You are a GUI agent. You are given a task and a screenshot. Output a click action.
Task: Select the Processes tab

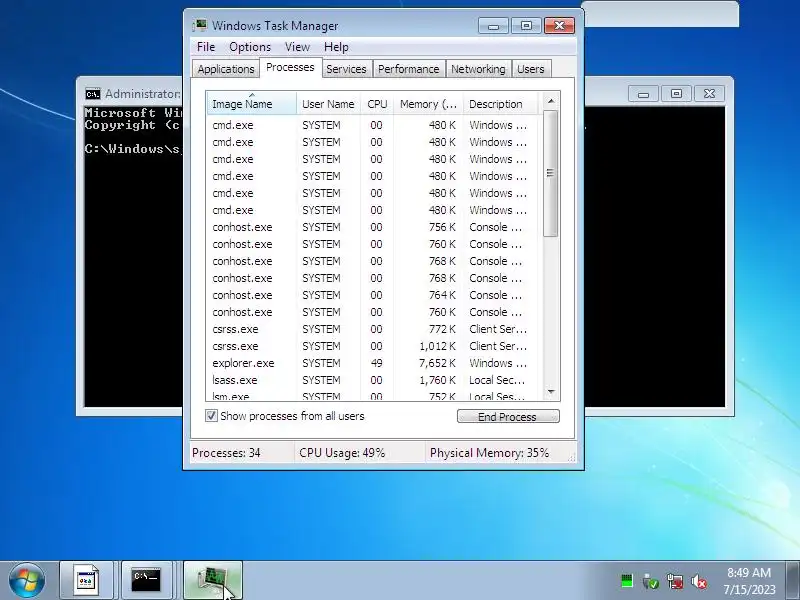(290, 67)
